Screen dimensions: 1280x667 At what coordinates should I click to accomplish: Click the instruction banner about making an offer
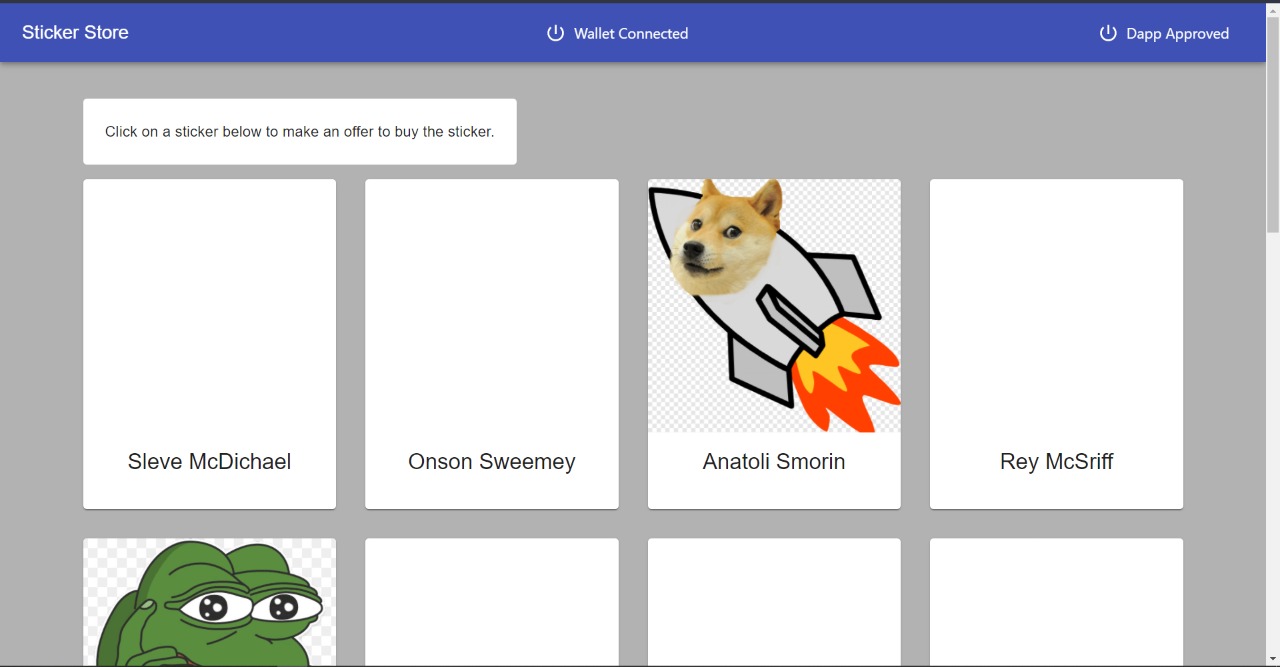coord(299,131)
